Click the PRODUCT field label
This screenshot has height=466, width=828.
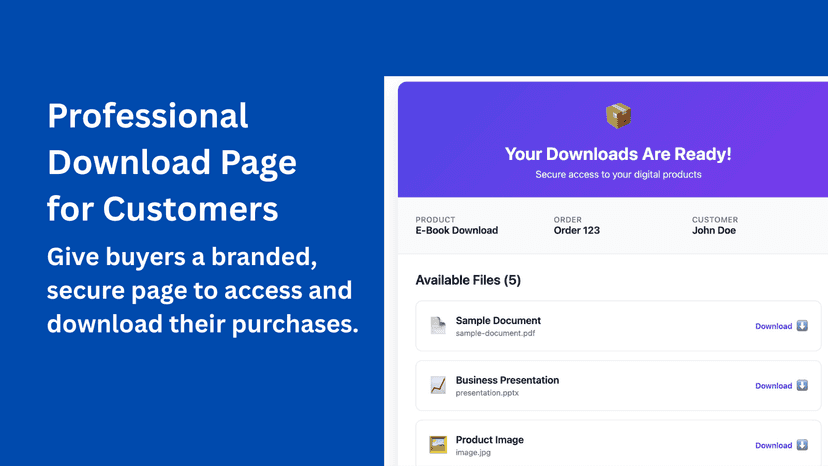pyautogui.click(x=435, y=219)
